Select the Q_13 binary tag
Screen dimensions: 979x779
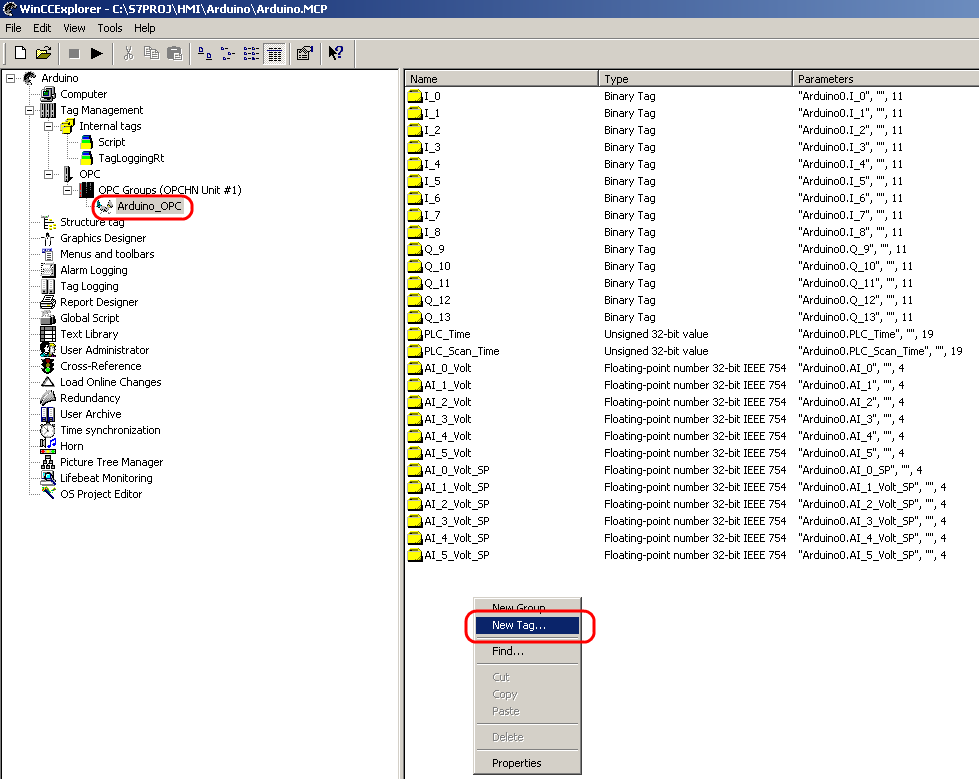[437, 317]
